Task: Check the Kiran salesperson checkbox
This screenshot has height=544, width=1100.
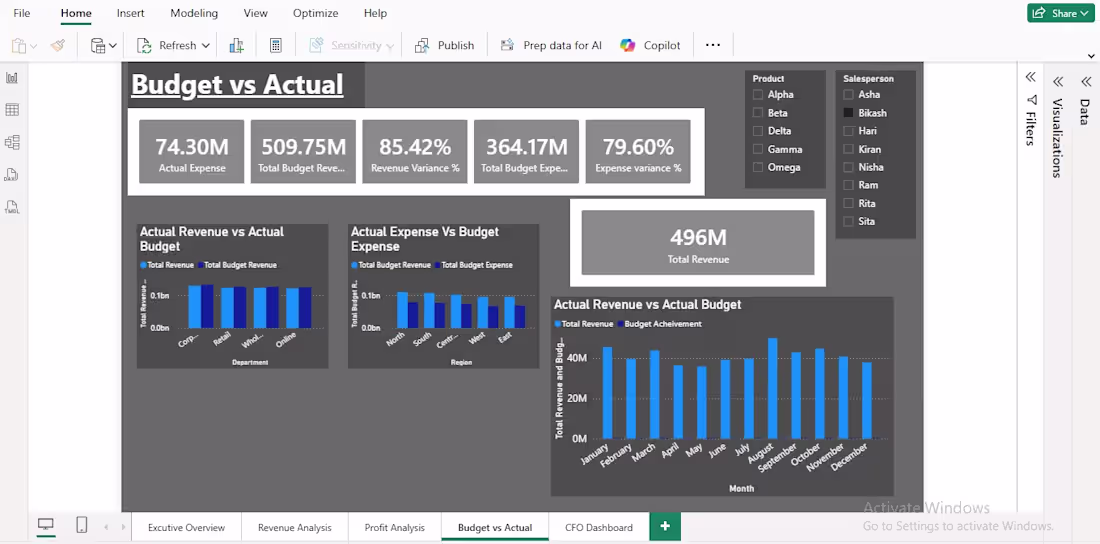Action: pos(848,150)
